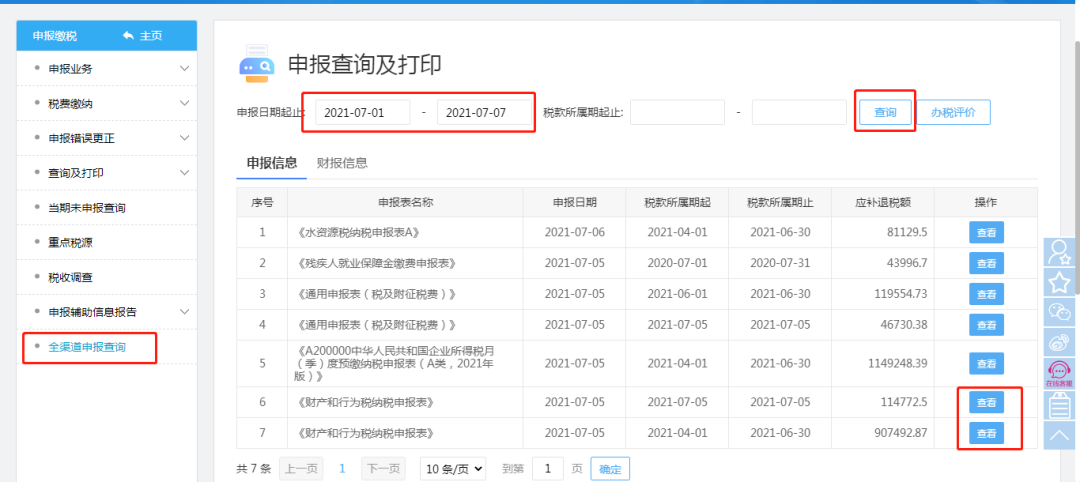Click the 税款所属期 end date field
Screen dimensions: 1080x482
coord(799,112)
